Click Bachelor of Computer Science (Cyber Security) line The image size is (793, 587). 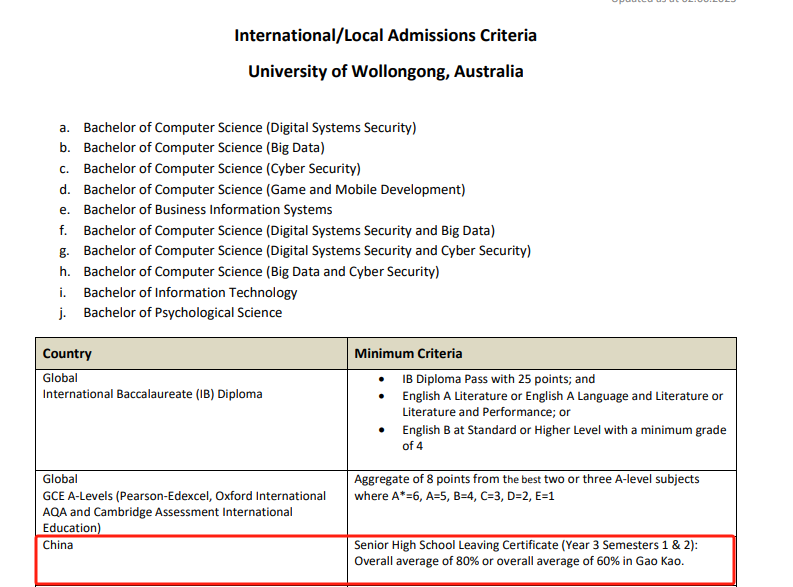coord(222,168)
